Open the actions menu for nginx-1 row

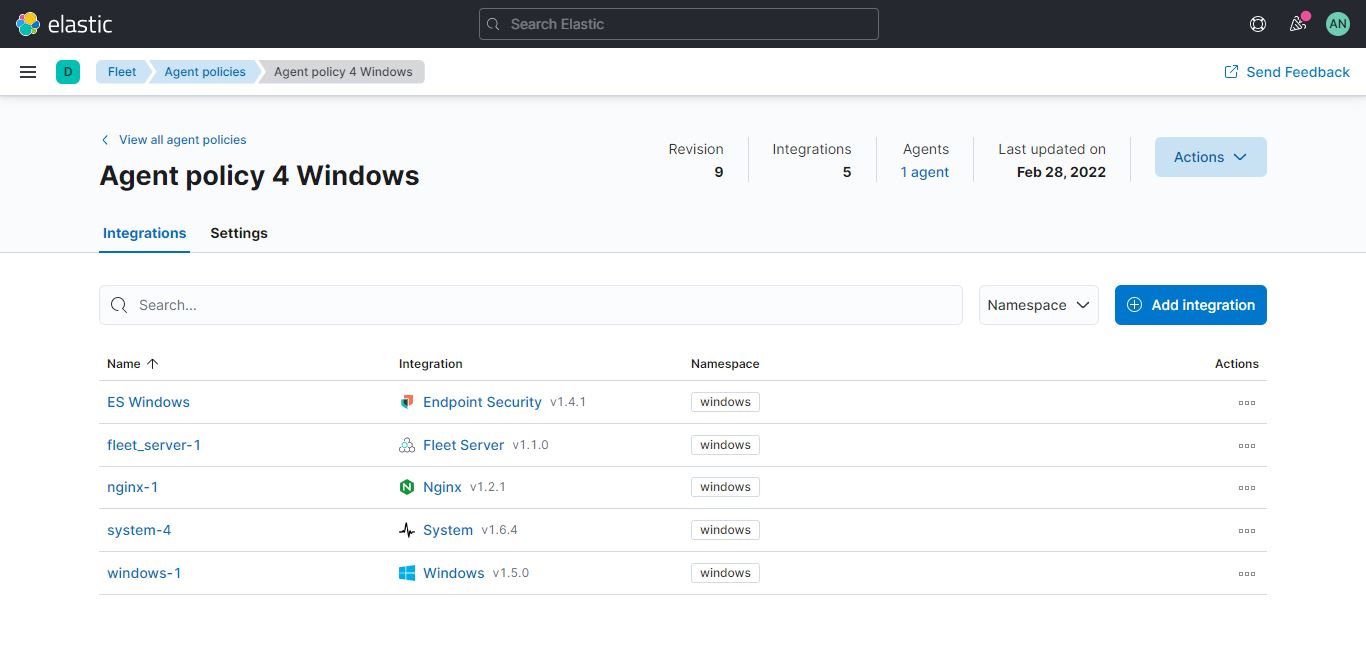coord(1246,488)
